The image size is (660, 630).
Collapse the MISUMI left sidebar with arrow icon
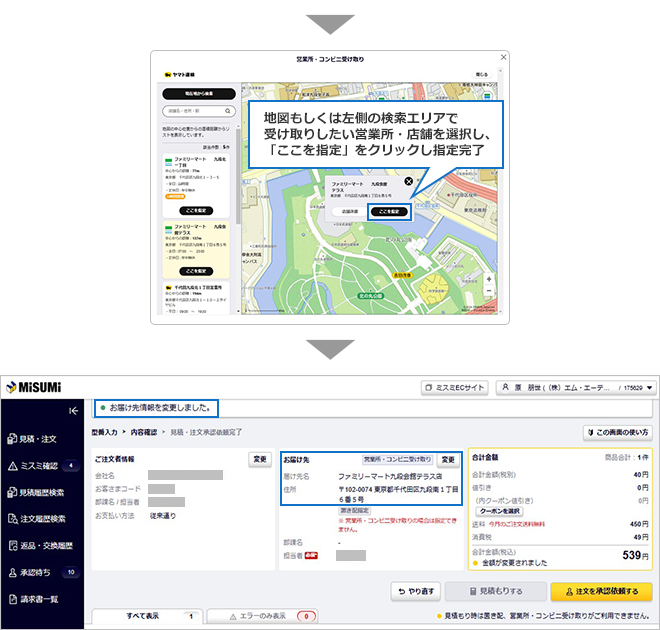point(73,411)
